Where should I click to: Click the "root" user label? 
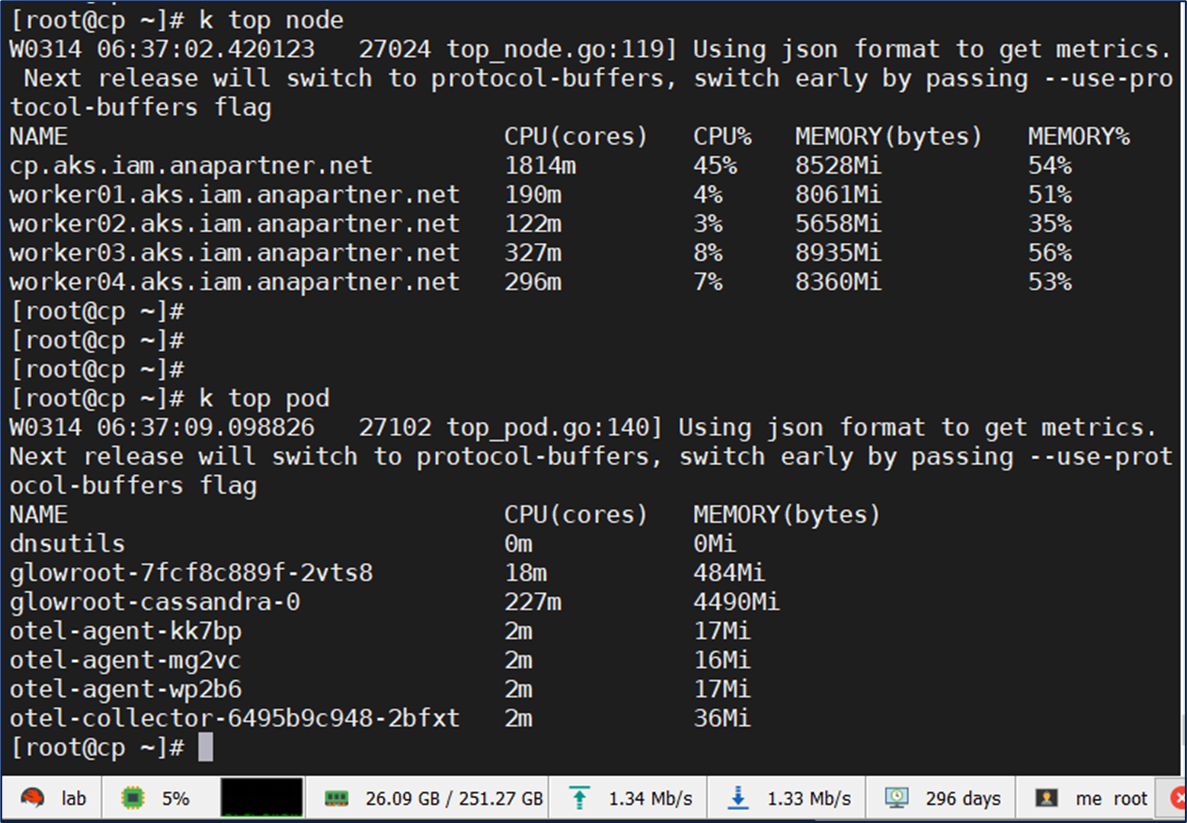point(1130,798)
